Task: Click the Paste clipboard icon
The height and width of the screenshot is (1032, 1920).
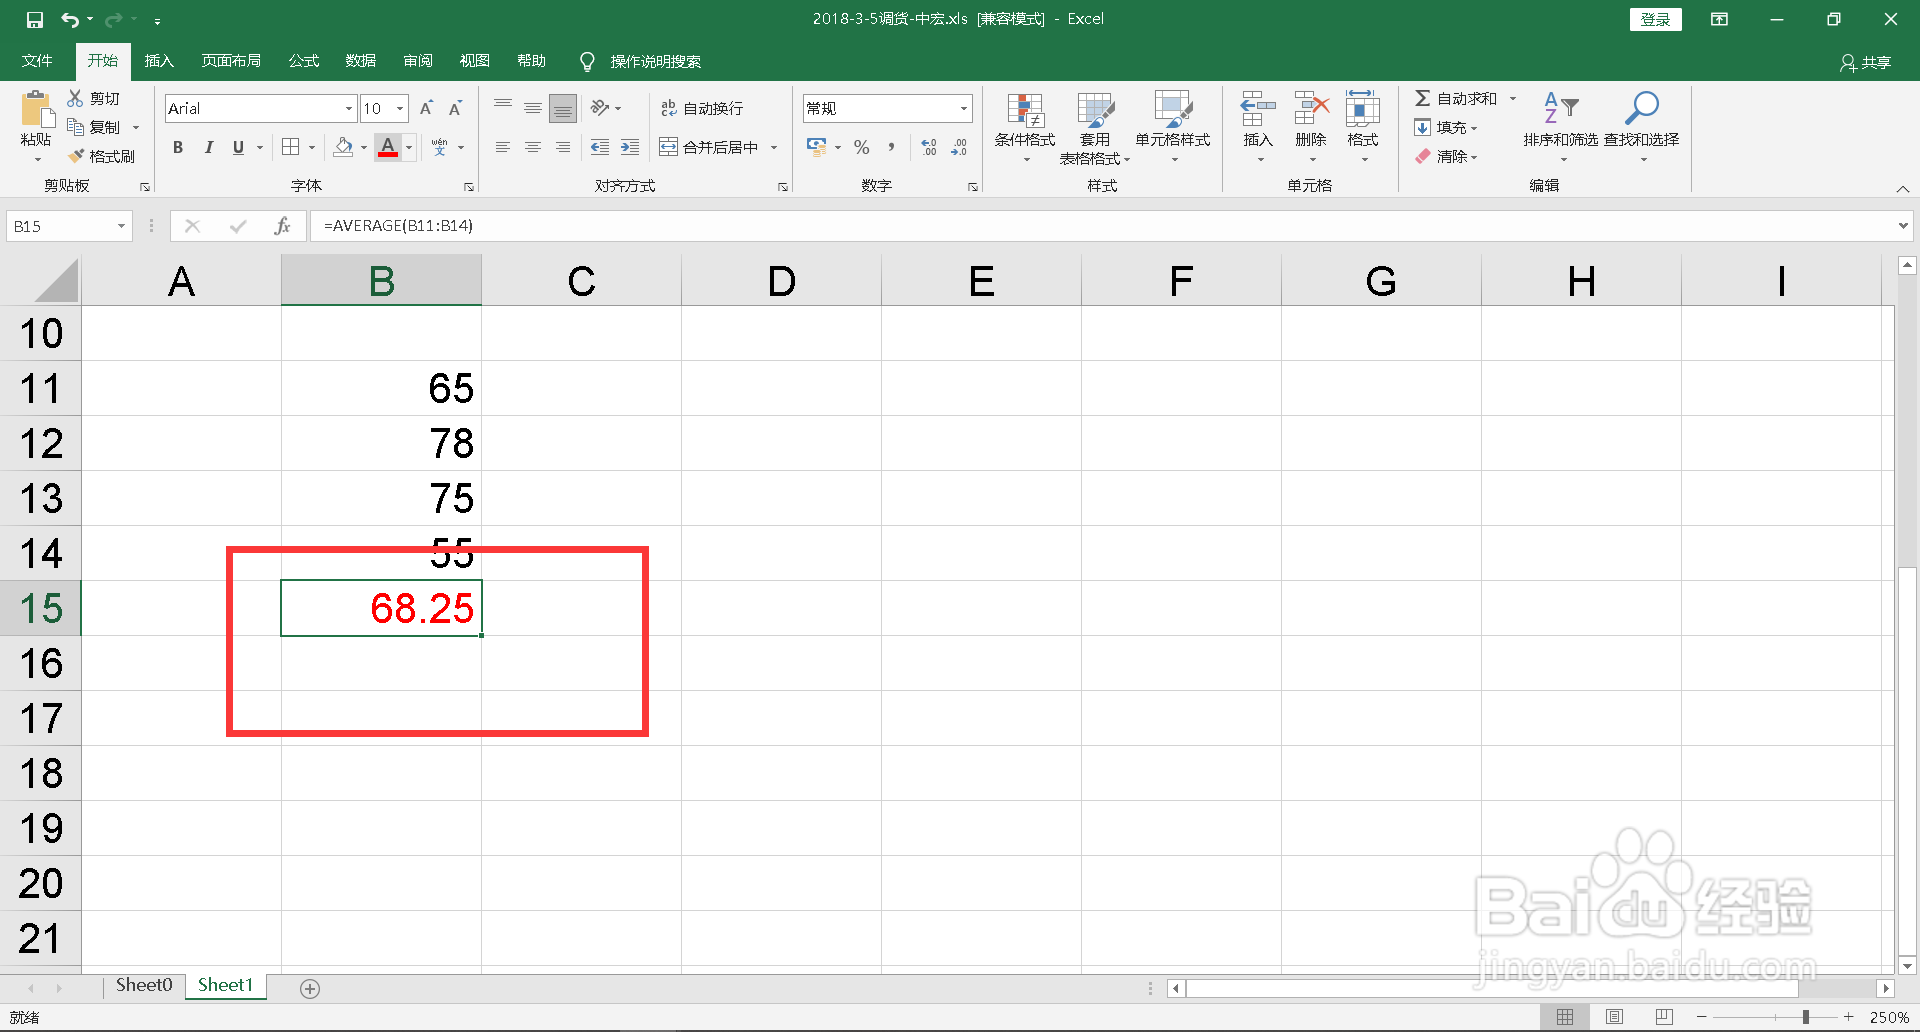Action: [x=37, y=110]
